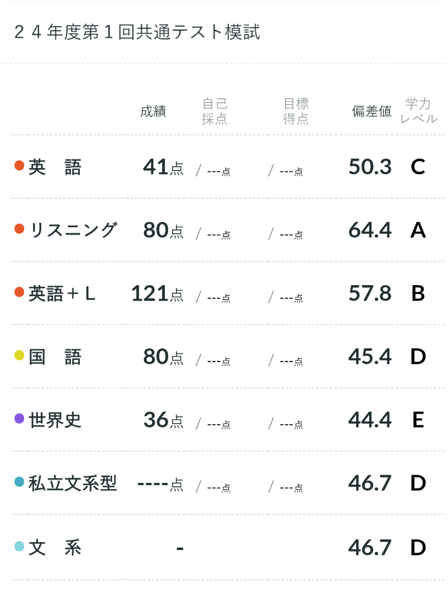Click the 国語 self-score ---点 field
Viewport: 448px width, 589px height.
[219, 361]
